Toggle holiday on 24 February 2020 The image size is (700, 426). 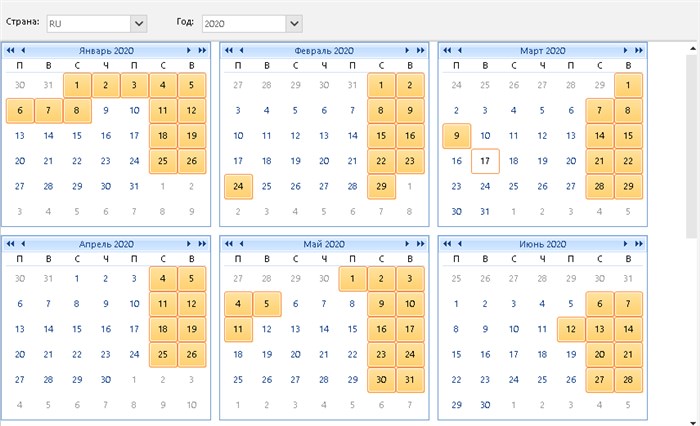238,186
